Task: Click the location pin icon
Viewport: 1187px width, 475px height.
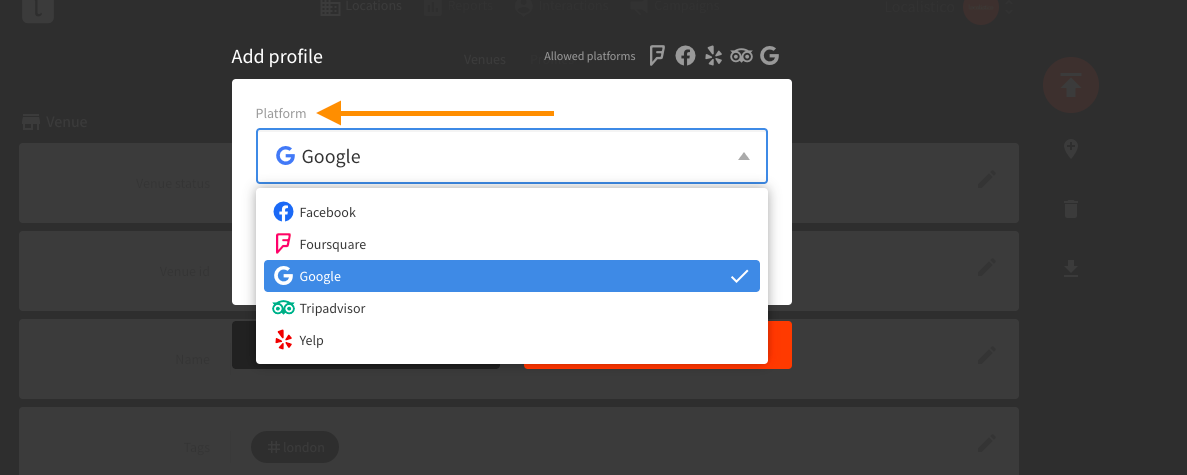Action: (1070, 149)
